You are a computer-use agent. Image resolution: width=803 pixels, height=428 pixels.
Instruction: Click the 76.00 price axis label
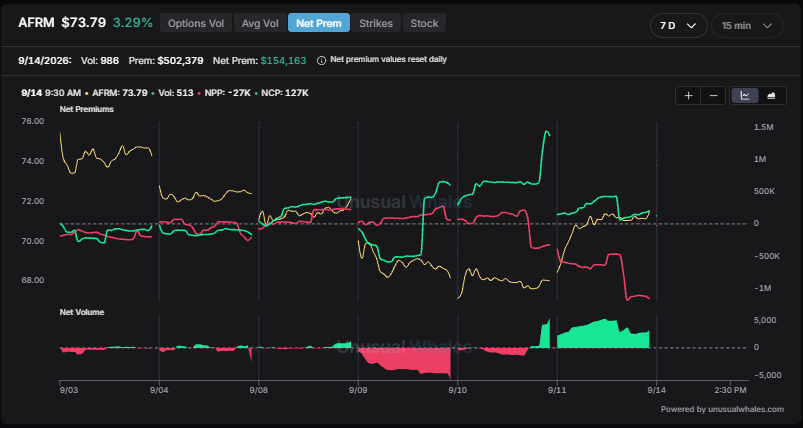tap(32, 121)
